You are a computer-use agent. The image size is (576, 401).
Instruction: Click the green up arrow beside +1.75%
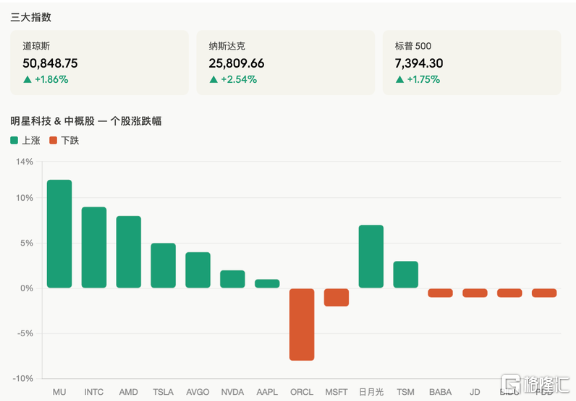pyautogui.click(x=400, y=79)
